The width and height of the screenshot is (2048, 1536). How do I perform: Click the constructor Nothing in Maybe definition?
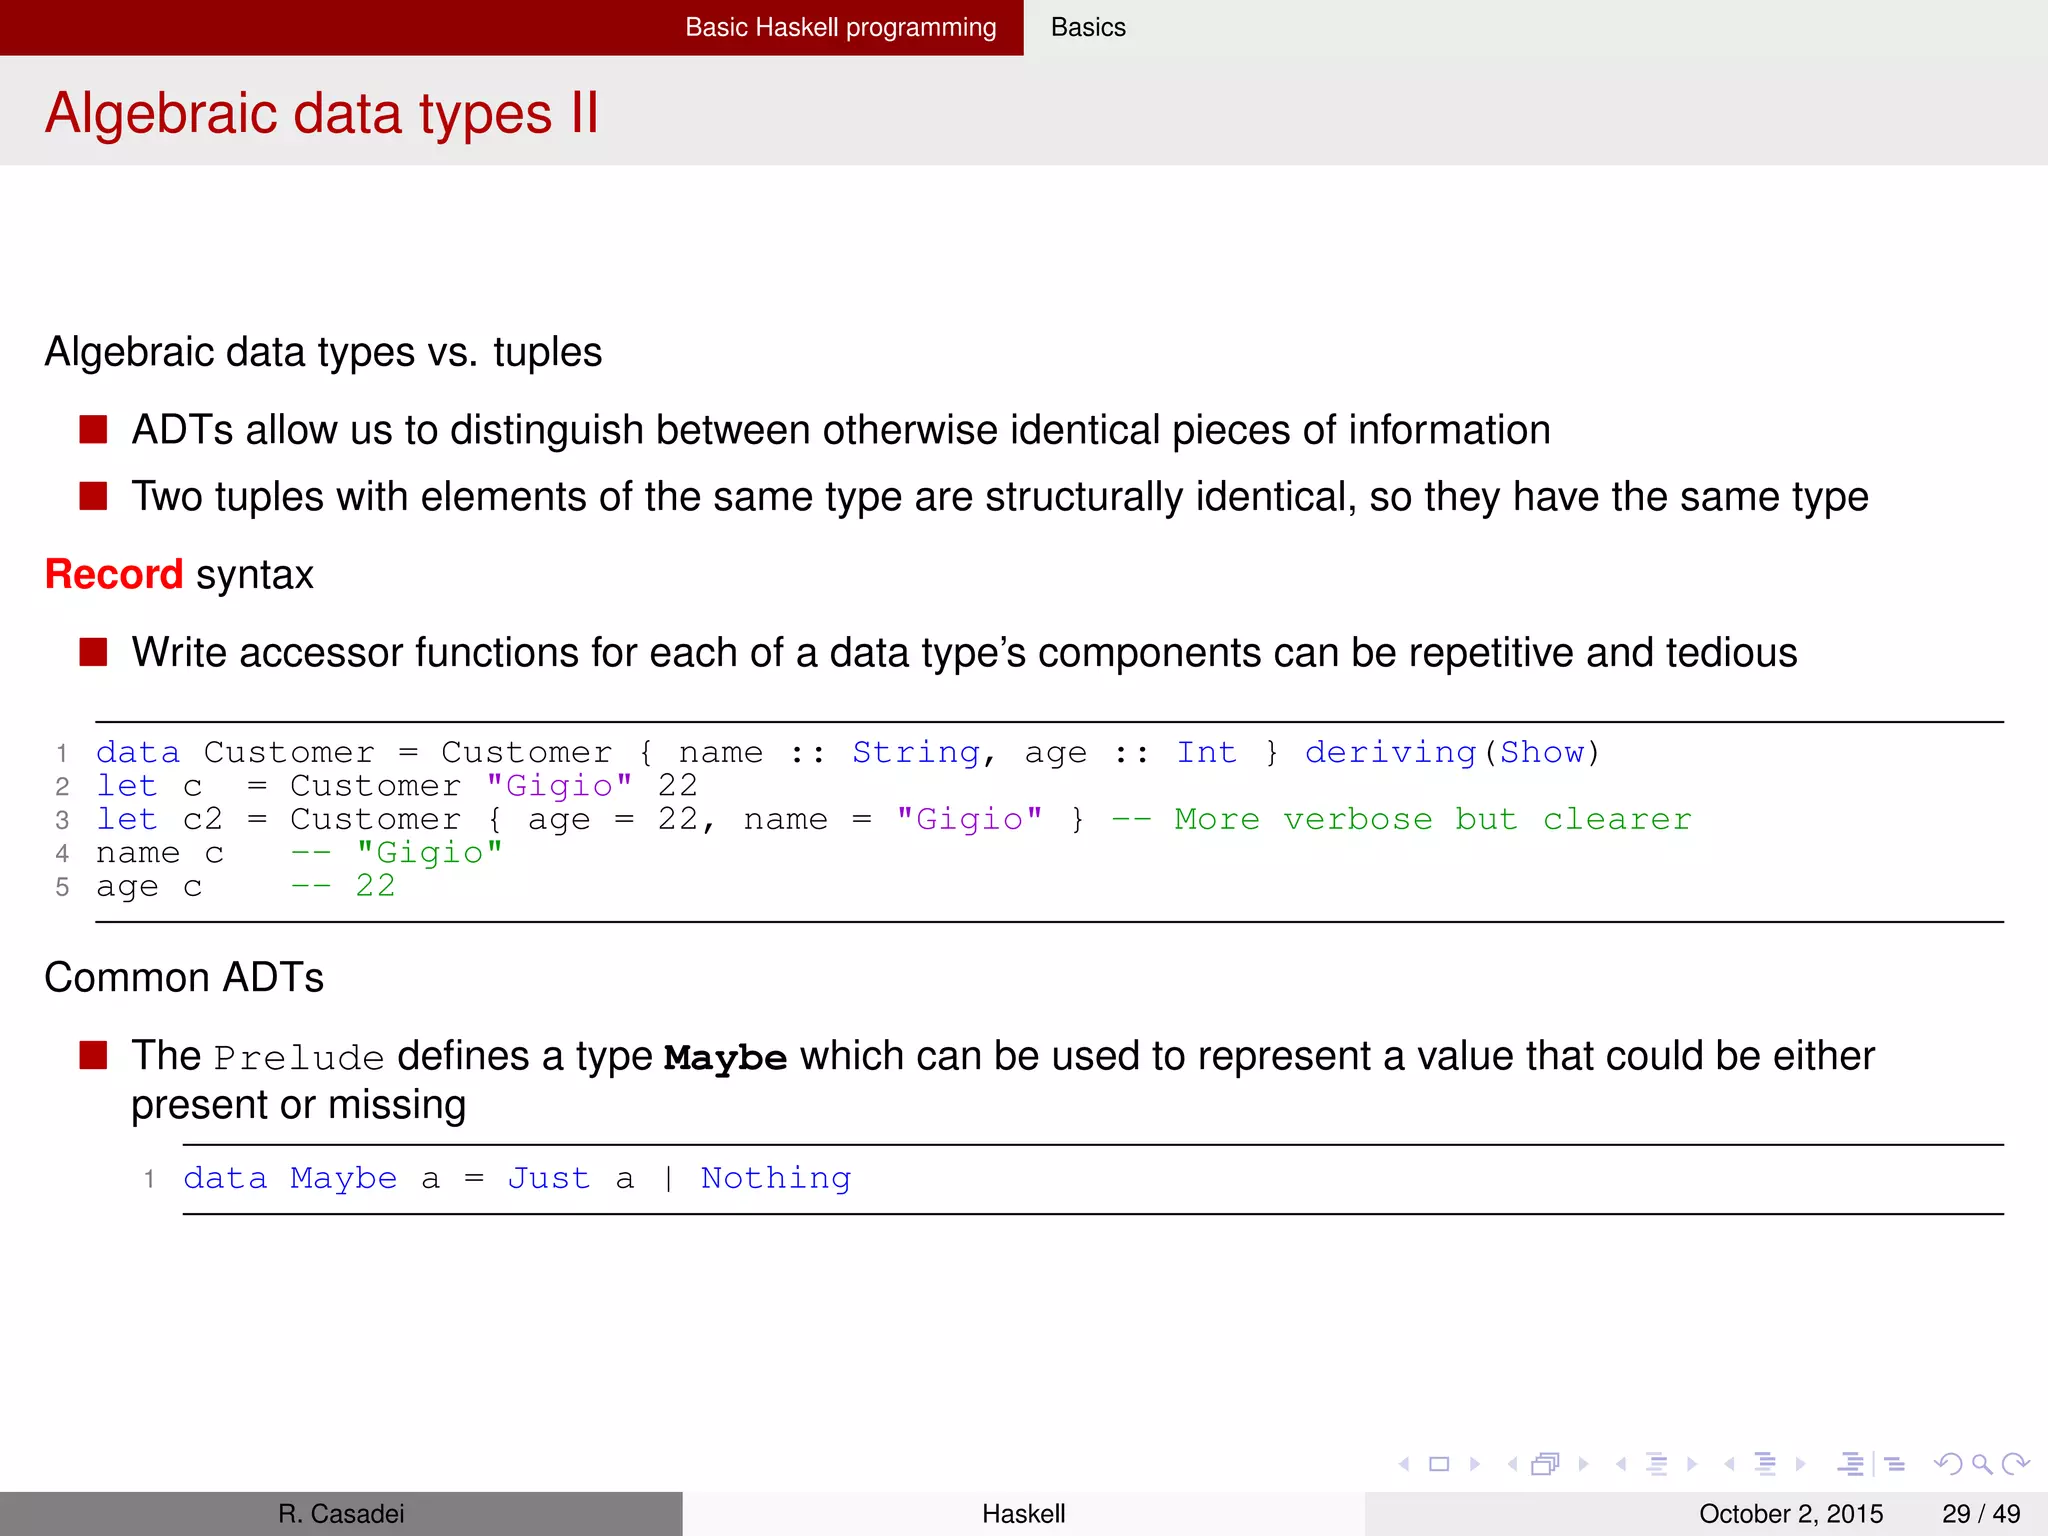click(776, 1178)
